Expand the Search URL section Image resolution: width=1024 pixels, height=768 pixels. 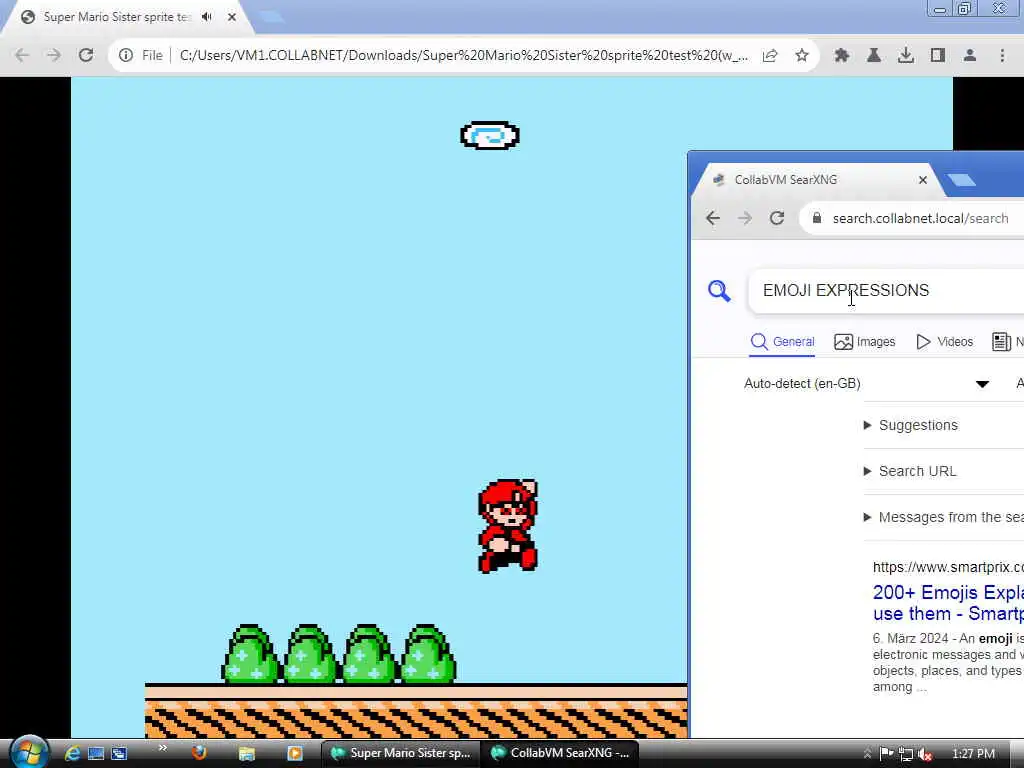910,471
